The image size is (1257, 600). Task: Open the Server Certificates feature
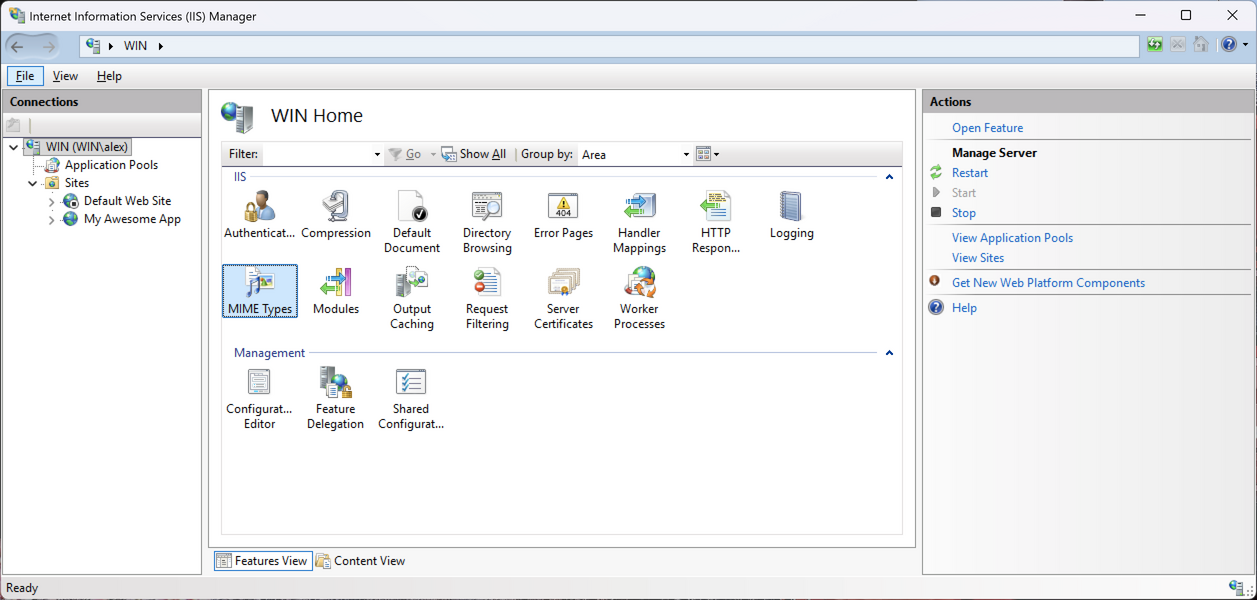click(x=563, y=298)
